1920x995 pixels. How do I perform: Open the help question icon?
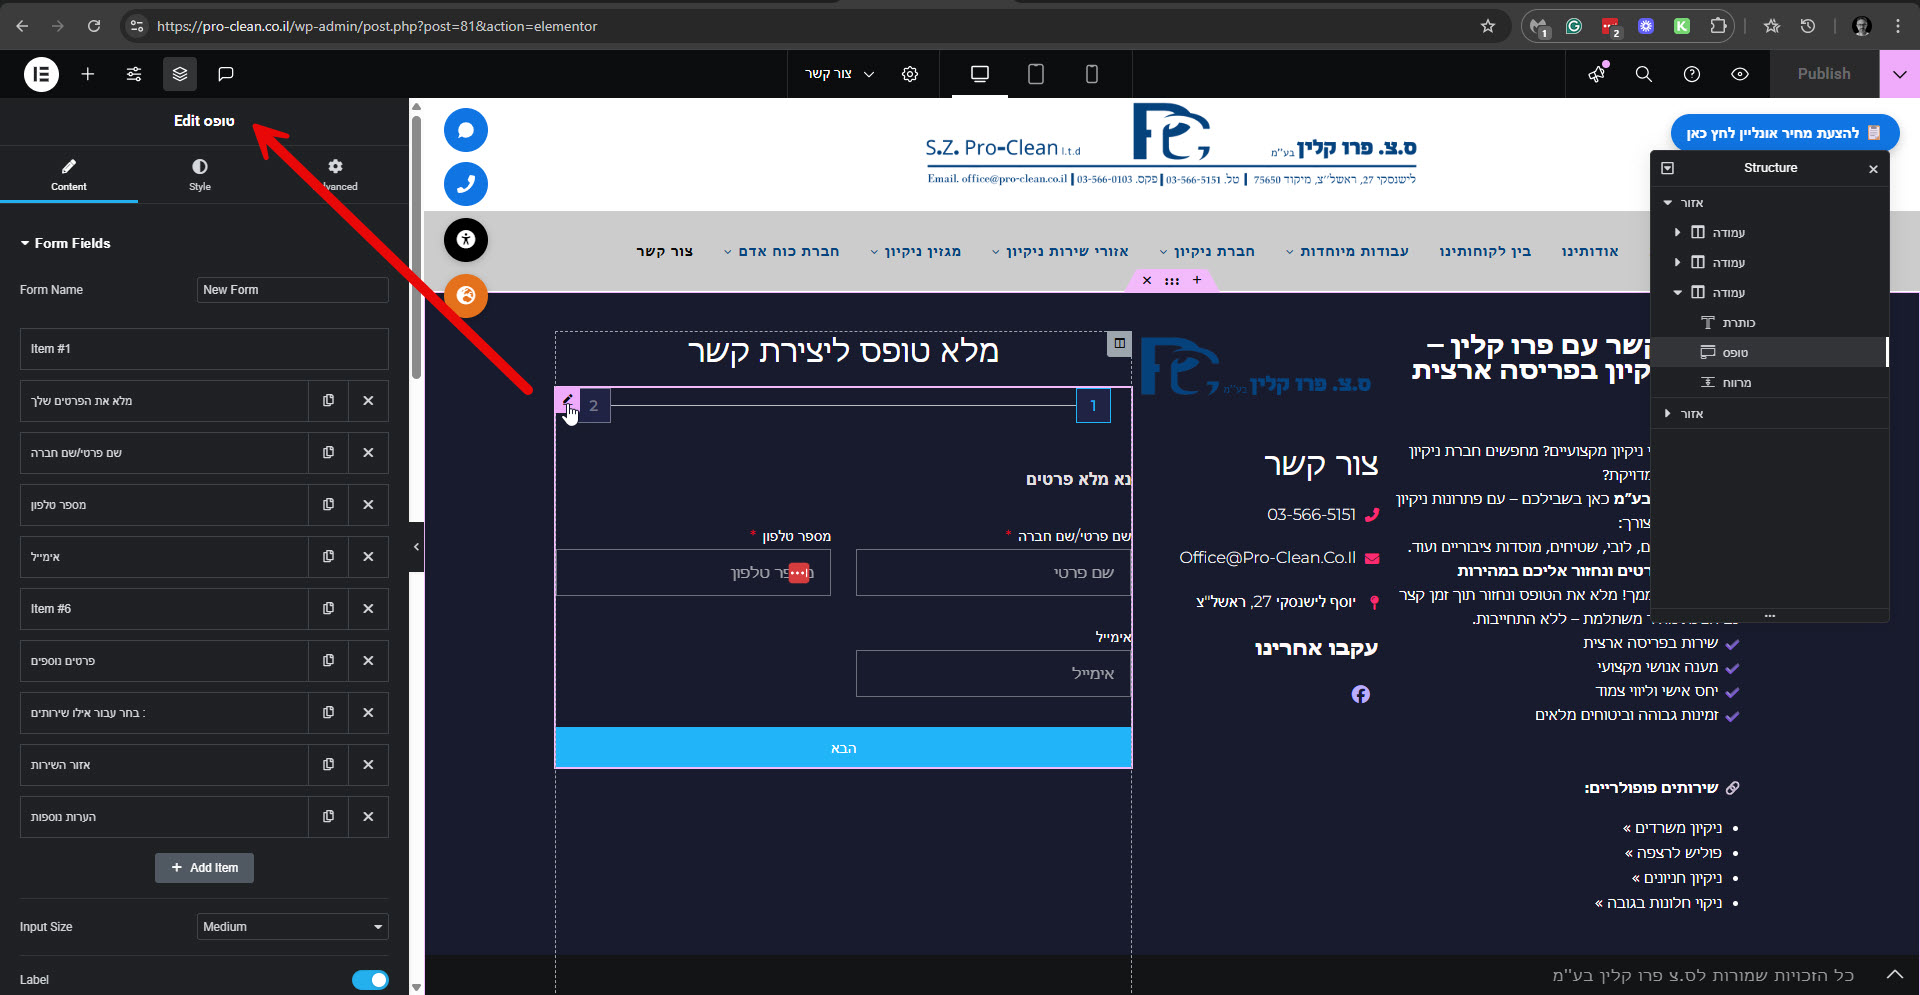[x=1692, y=74]
